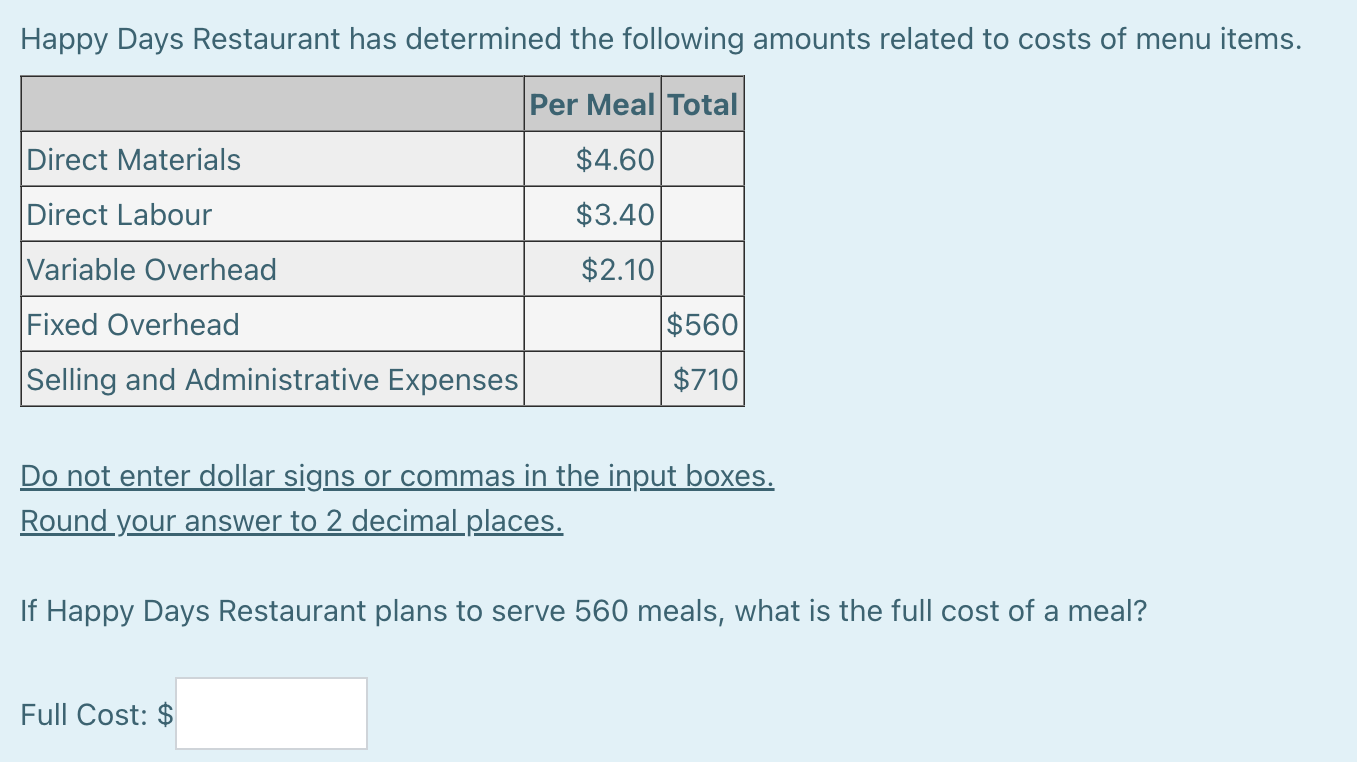Click the rounding instruction underlined text
This screenshot has width=1357, height=762.
290,520
